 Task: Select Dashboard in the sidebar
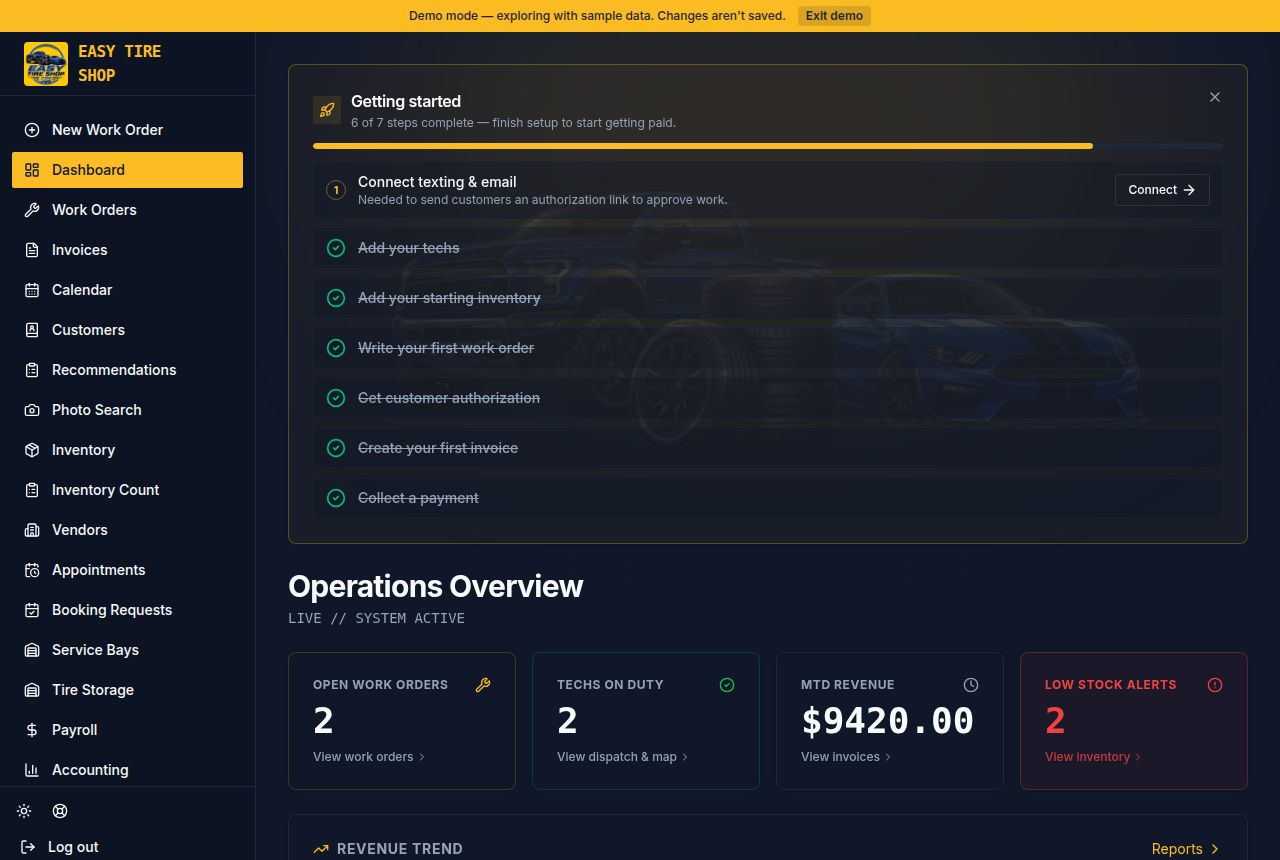(x=127, y=170)
